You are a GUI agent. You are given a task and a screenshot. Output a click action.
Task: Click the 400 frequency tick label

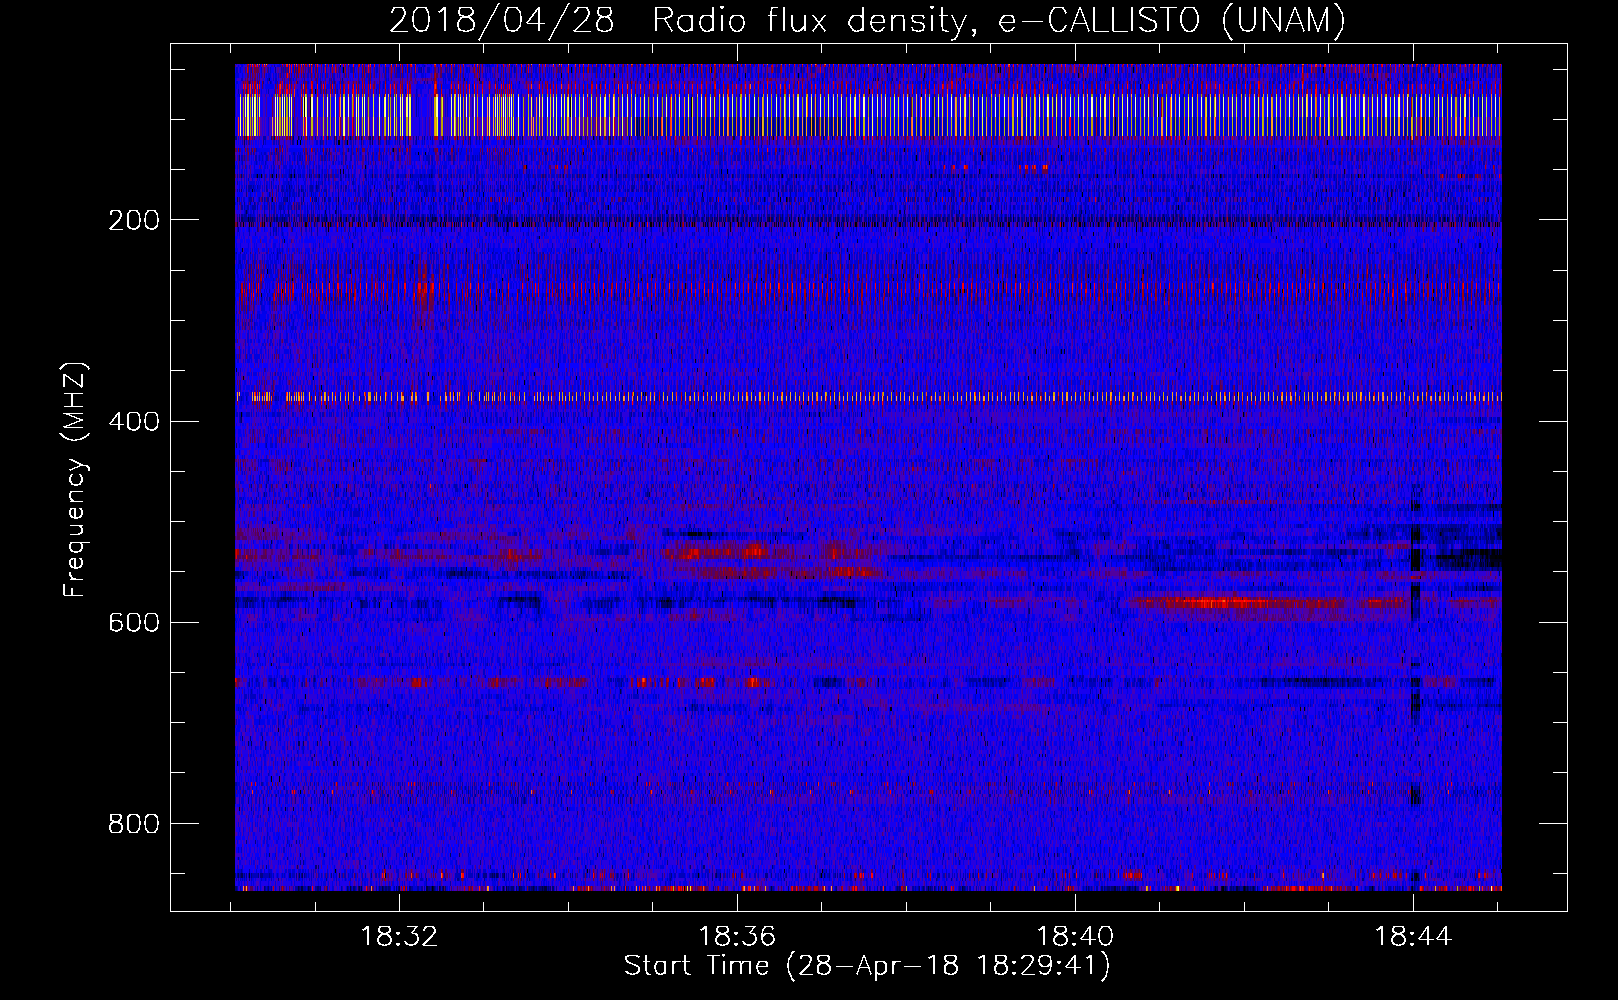[134, 421]
